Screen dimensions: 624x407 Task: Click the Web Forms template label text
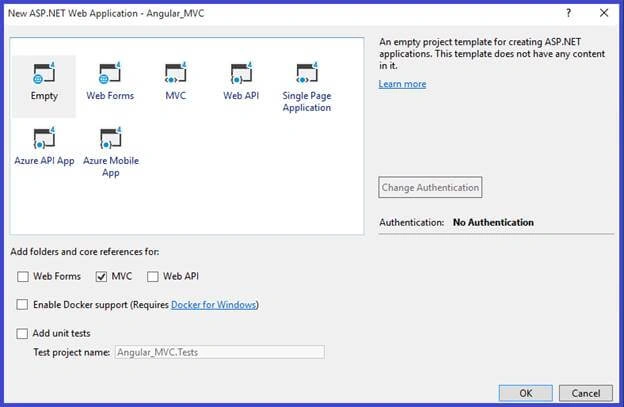click(x=110, y=96)
